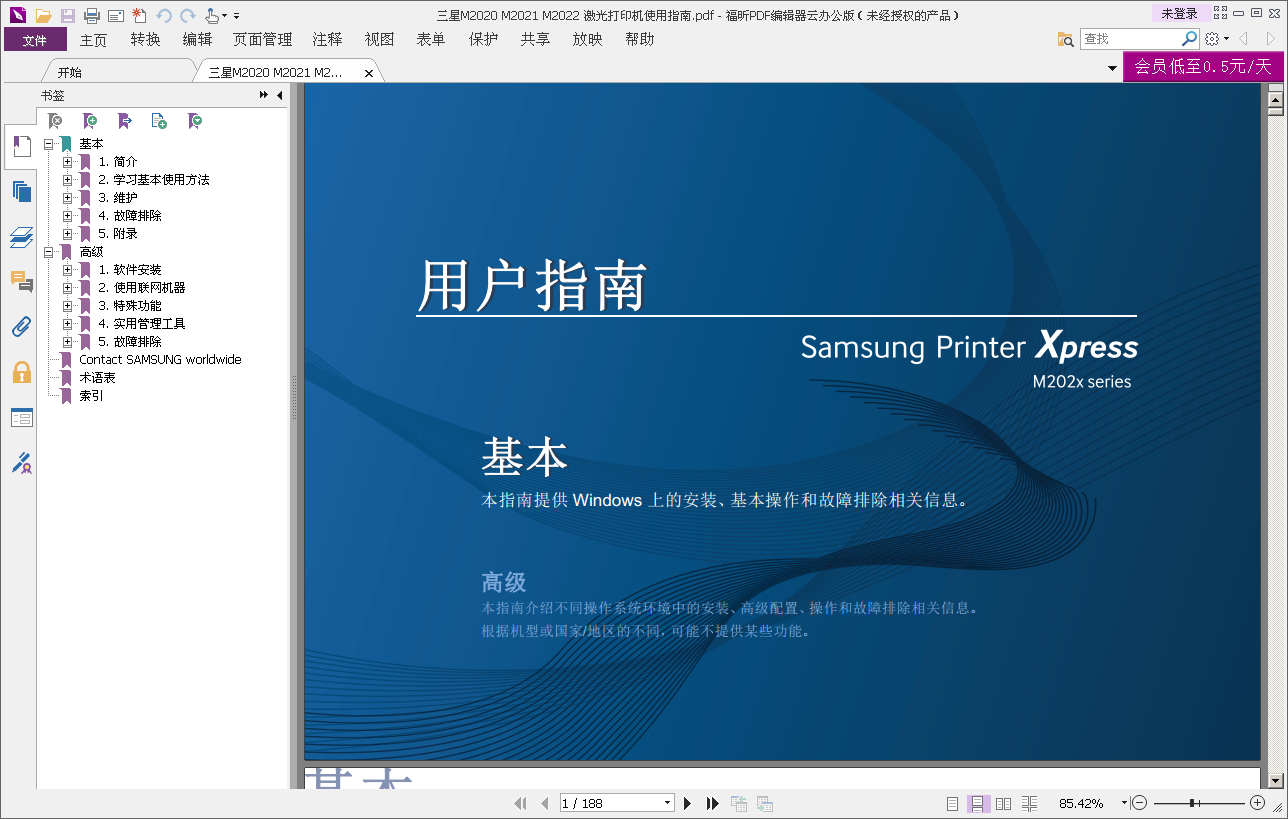Click the blue page with plus bookmark icon
Viewport: 1288px width, 819px height.
[x=159, y=121]
